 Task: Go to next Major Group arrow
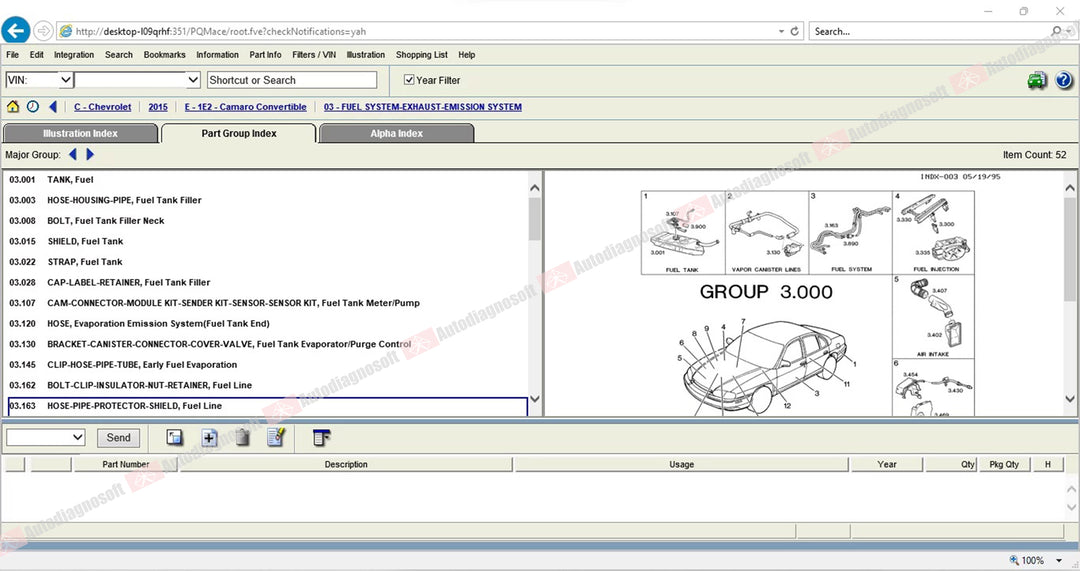[90, 154]
